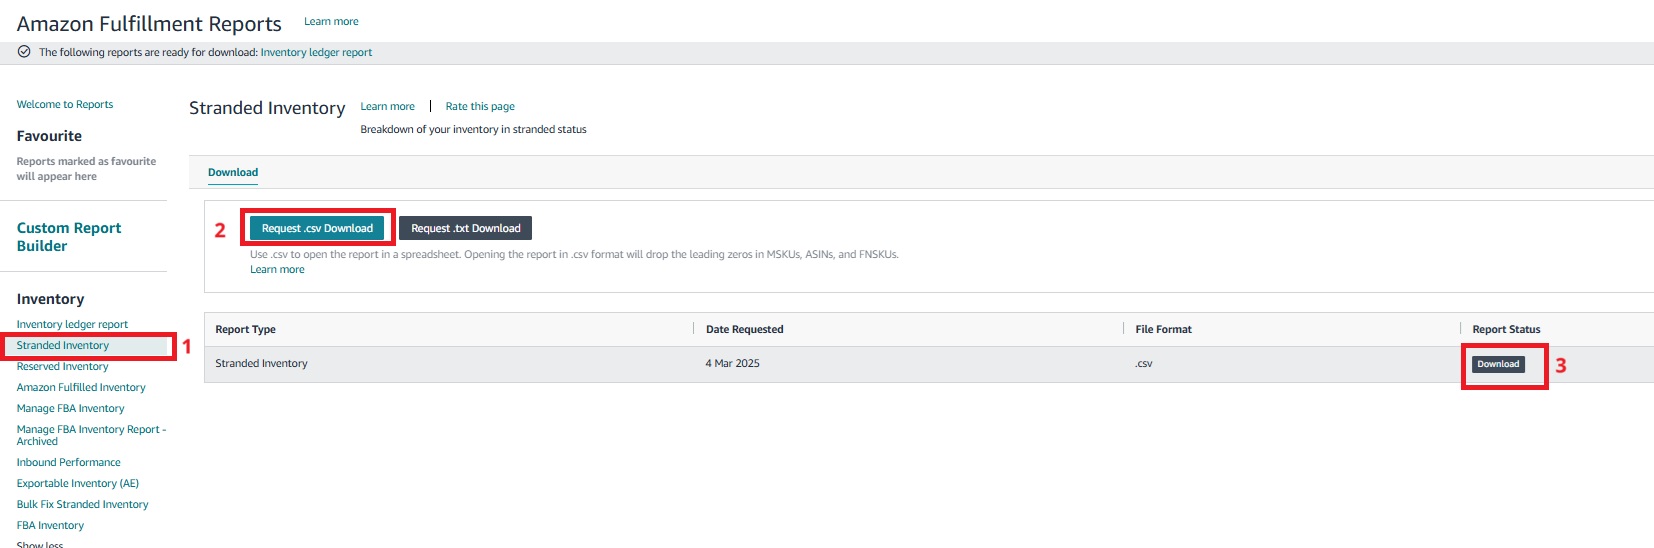1654x548 pixels.
Task: Open Learn more under csv format note
Action: pyautogui.click(x=277, y=269)
